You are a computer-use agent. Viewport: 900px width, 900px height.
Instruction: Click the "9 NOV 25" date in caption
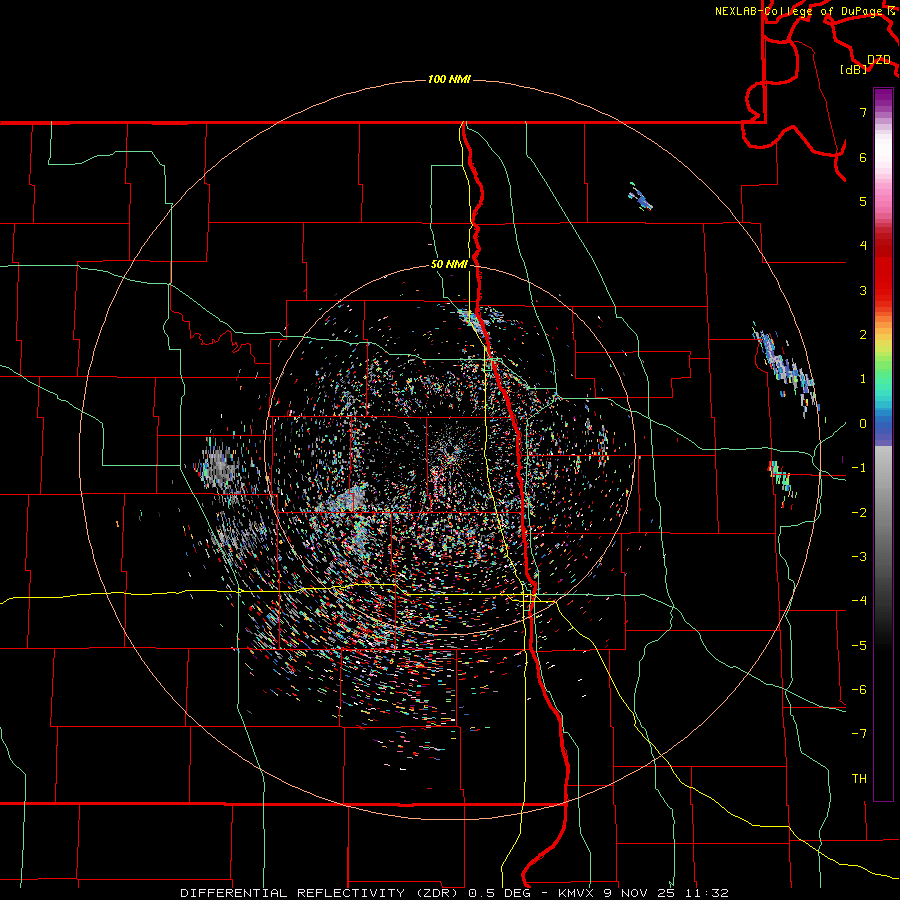pos(639,893)
